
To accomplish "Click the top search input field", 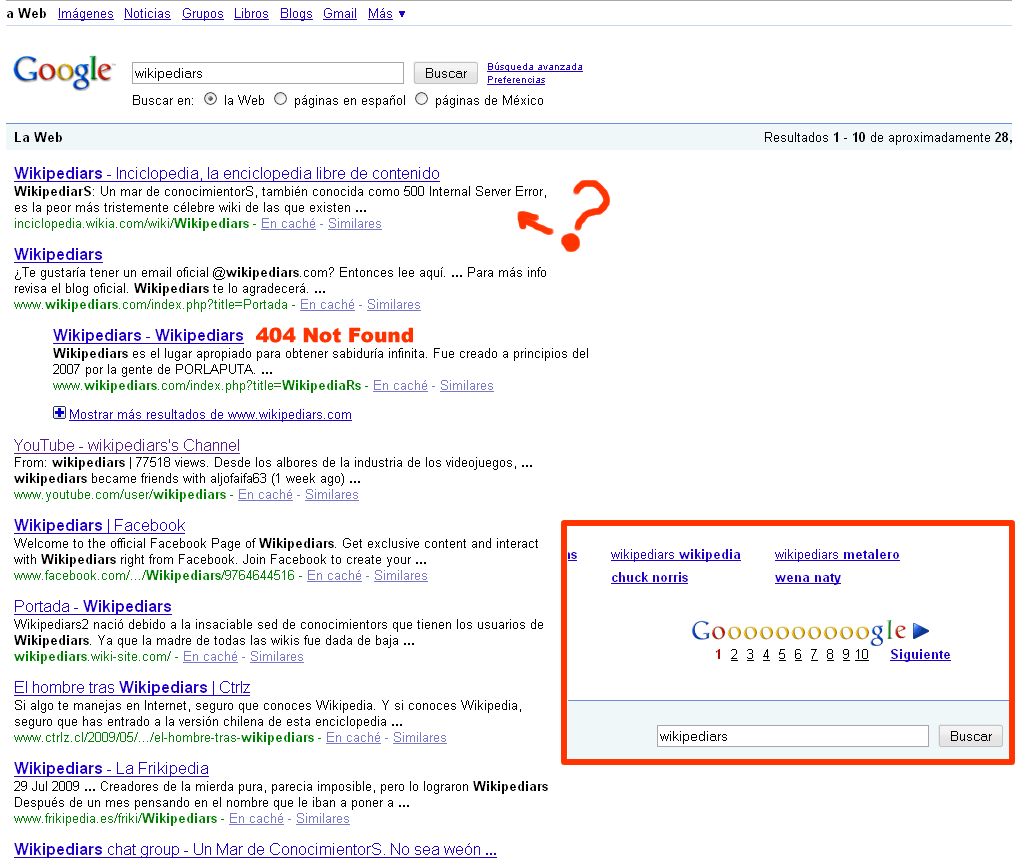I will [x=267, y=73].
